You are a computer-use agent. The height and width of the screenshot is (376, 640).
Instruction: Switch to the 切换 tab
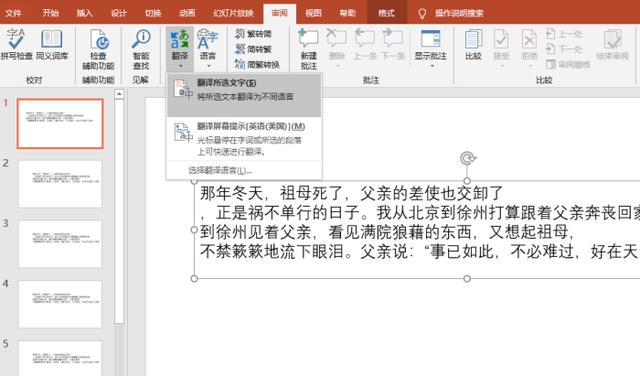(153, 13)
